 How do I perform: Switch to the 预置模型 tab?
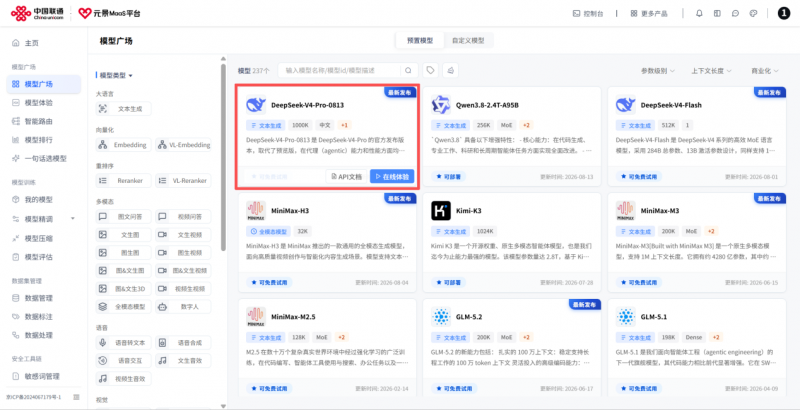[x=419, y=40]
